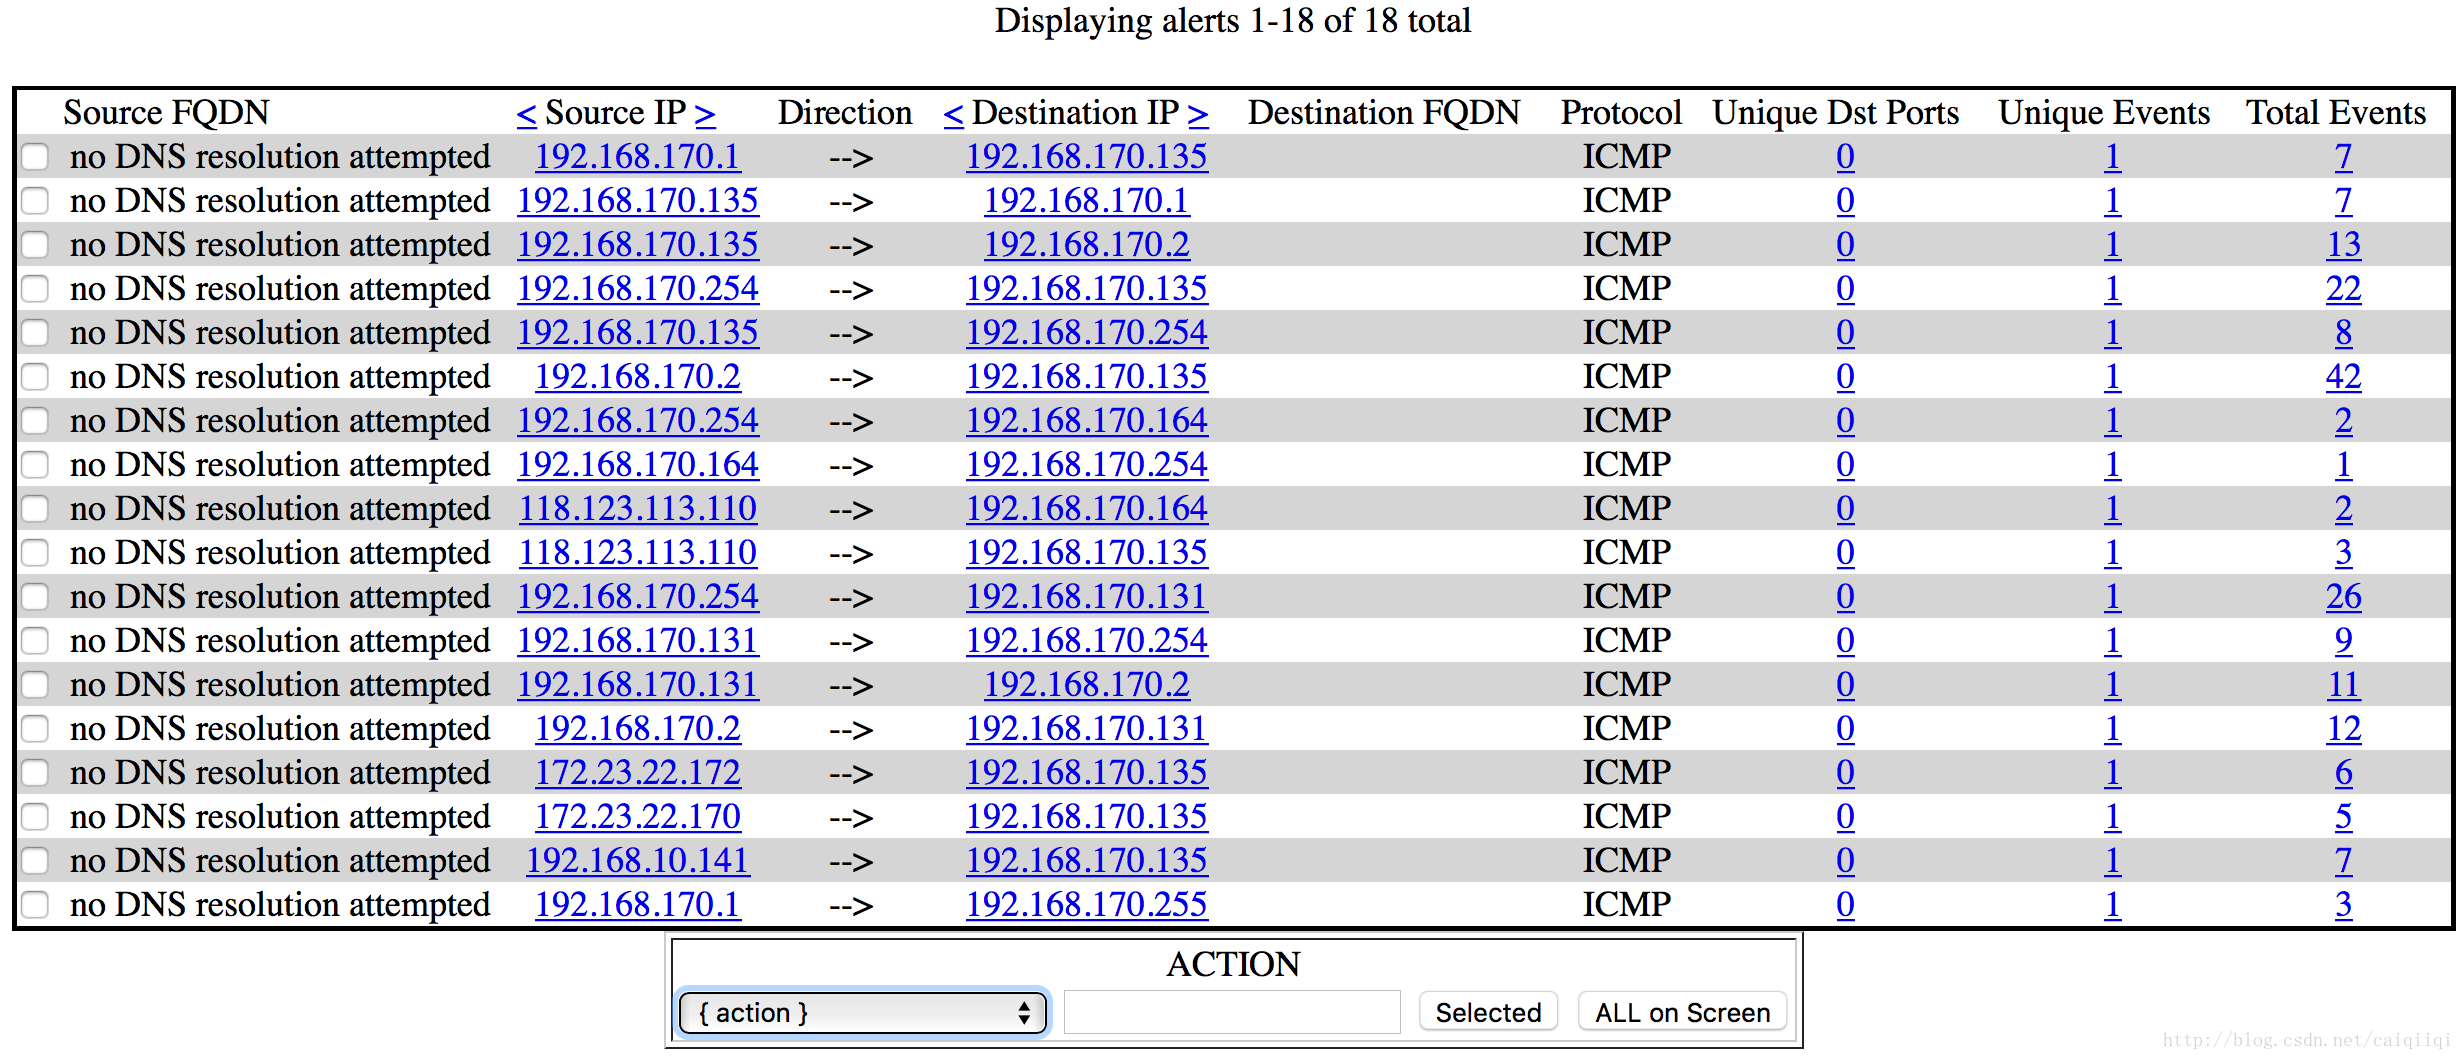2464x1060 pixels.
Task: Open total events 13 link
Action: 2344,245
